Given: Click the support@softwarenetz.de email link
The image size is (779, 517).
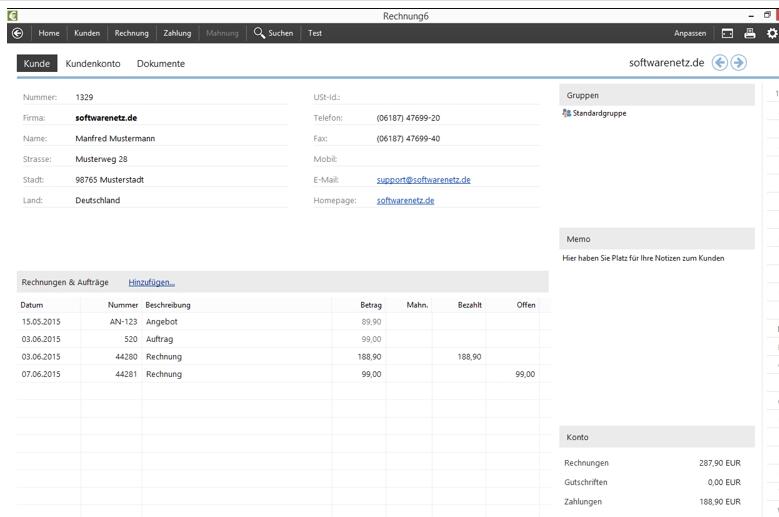Looking at the screenshot, I should point(423,180).
